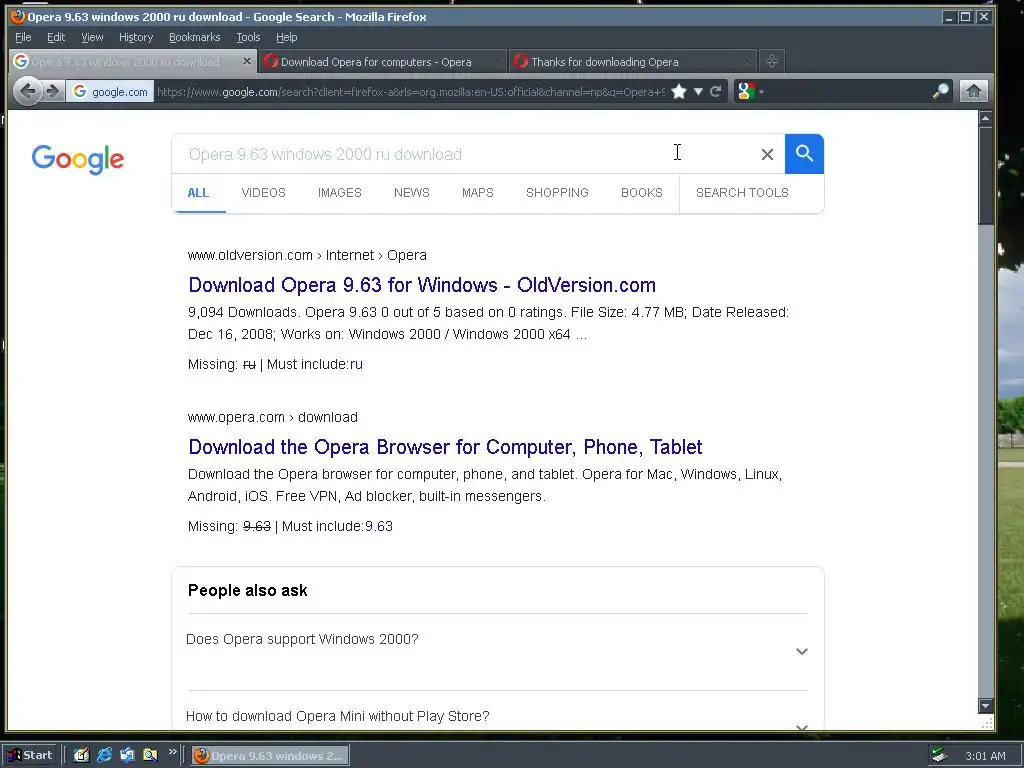Open a new tab with plus button
The width and height of the screenshot is (1024, 768).
[771, 61]
